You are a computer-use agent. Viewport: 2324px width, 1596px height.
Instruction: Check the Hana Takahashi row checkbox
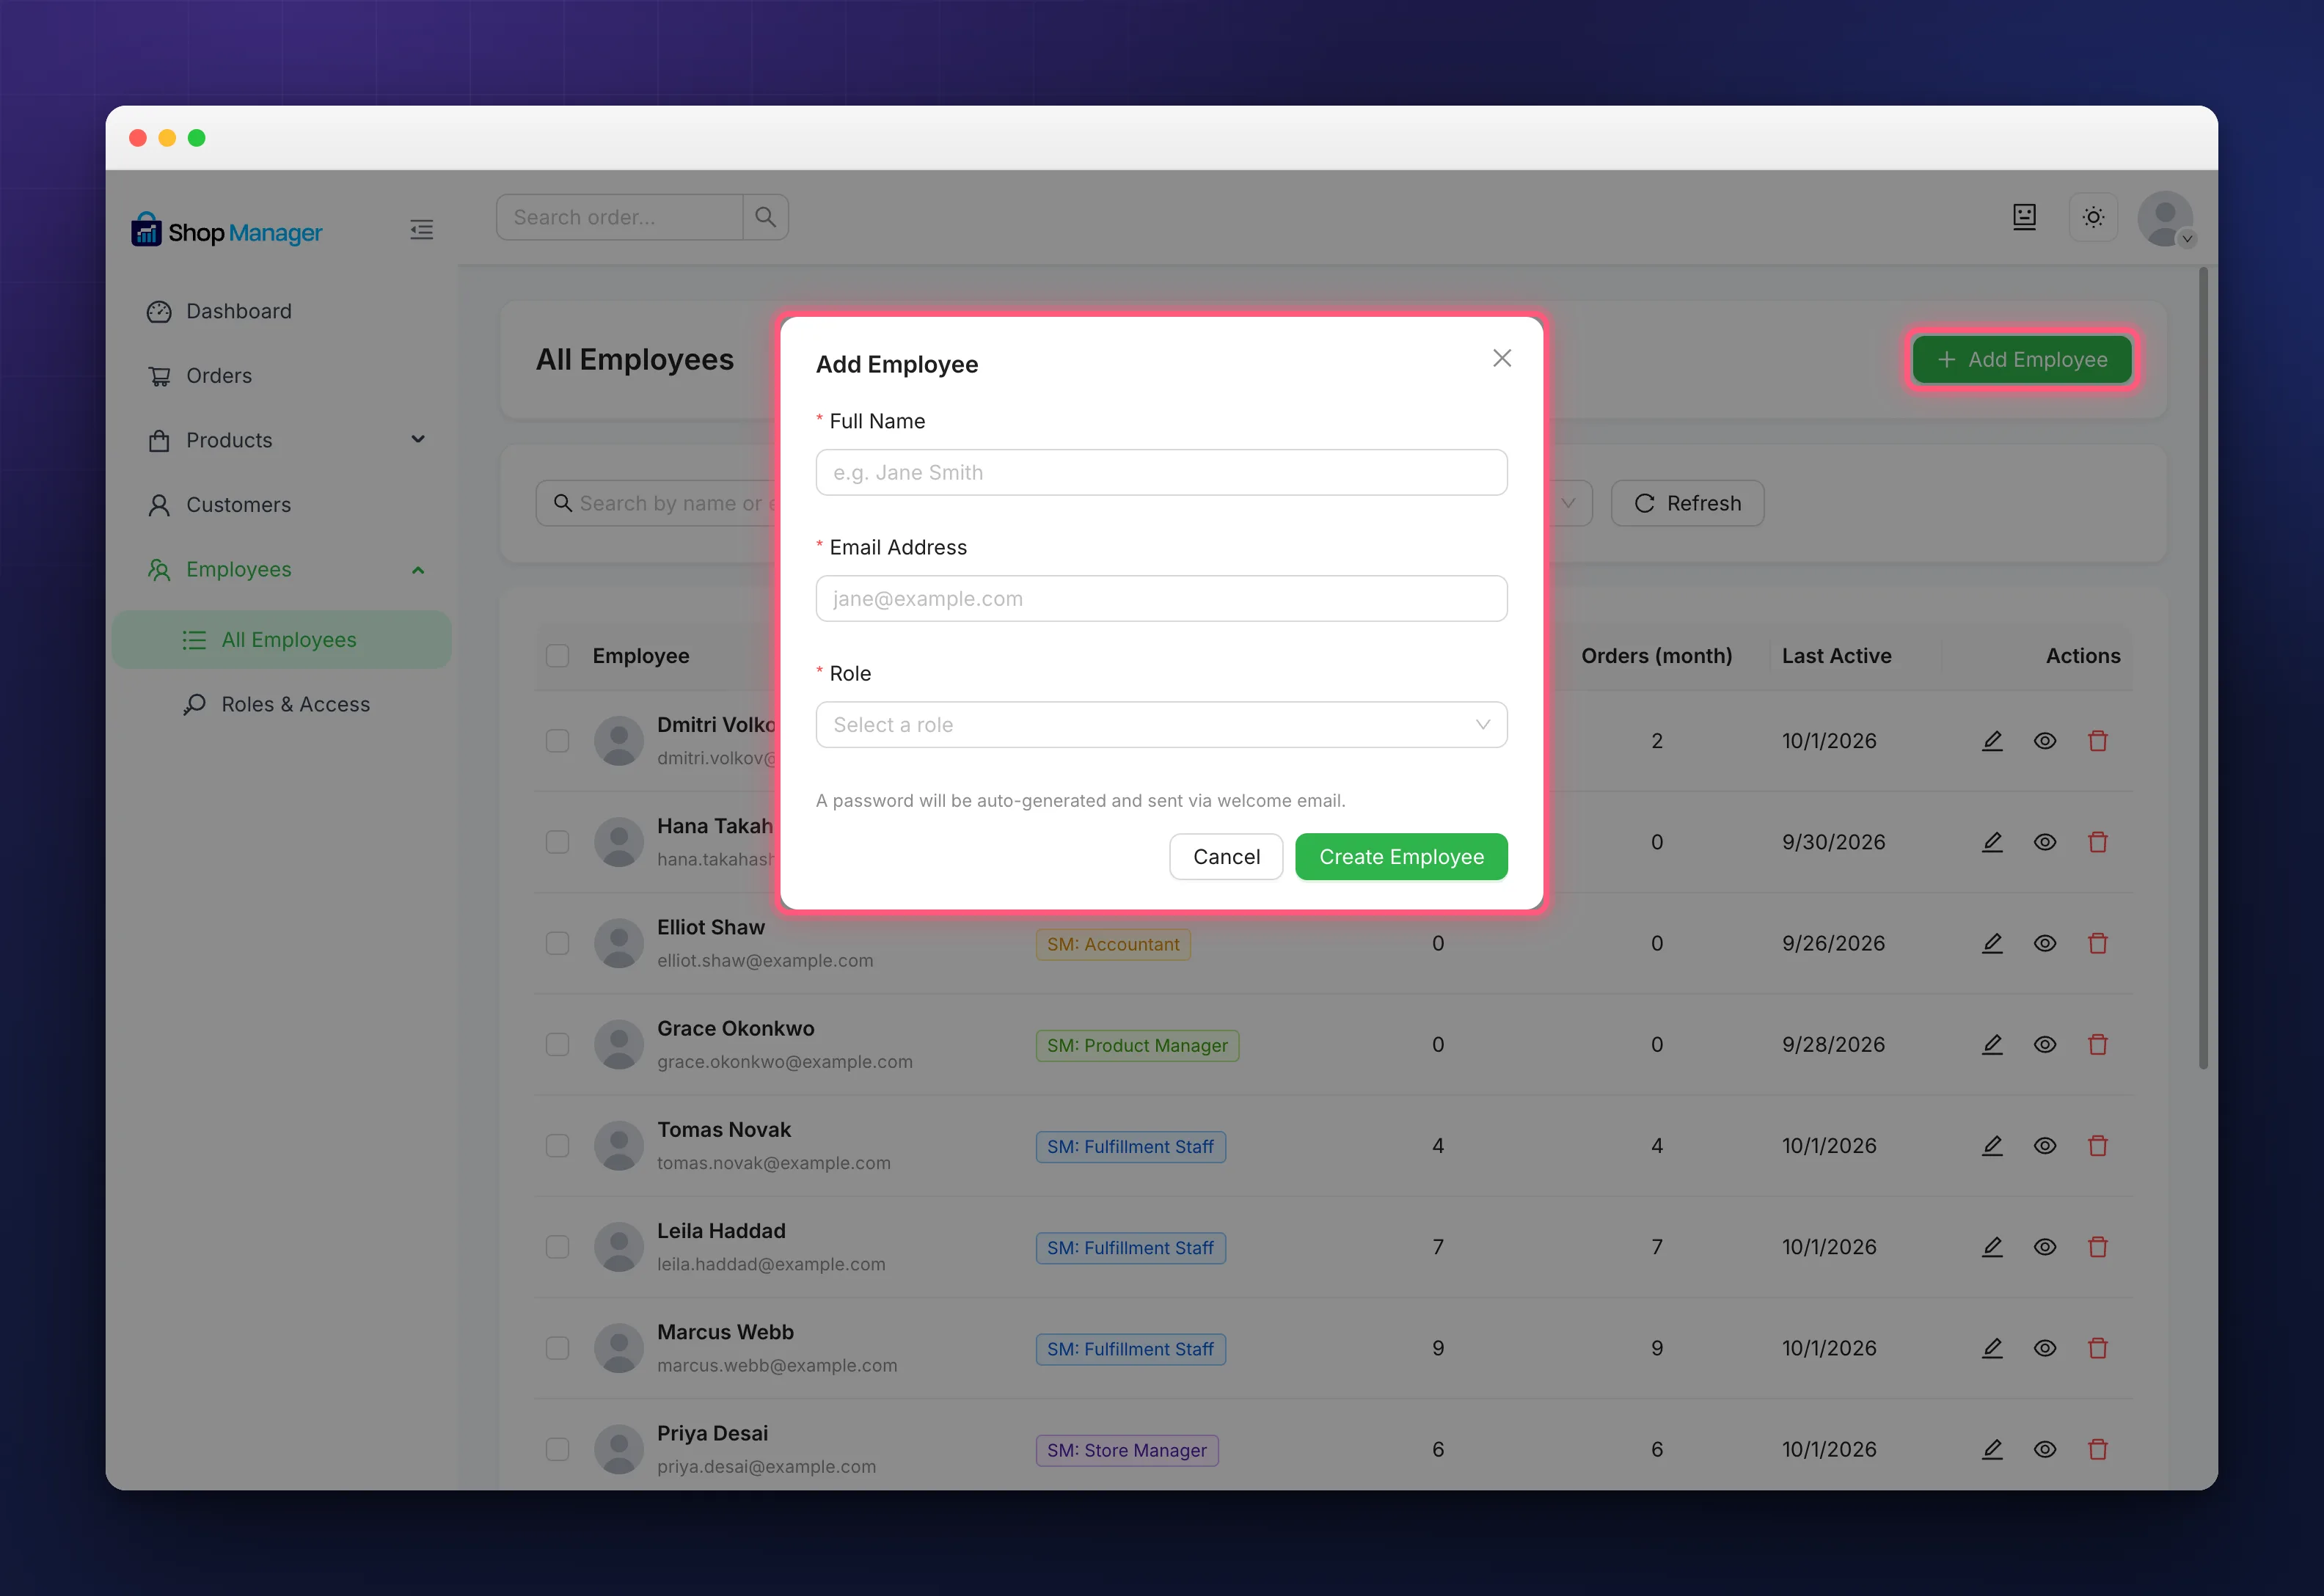557,841
